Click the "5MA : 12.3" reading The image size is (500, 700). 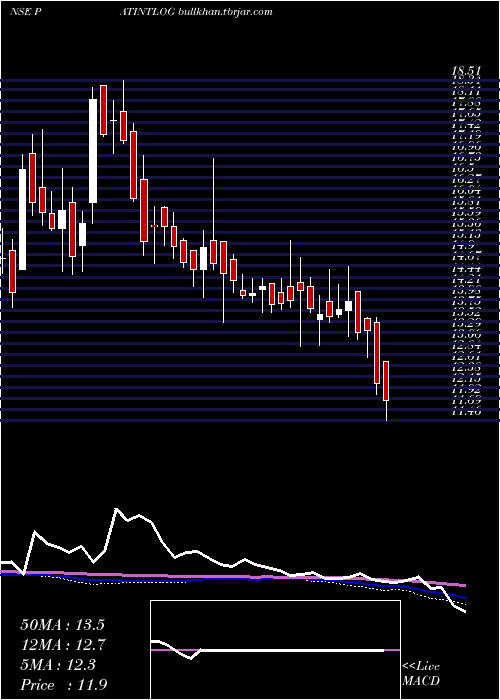click(58, 665)
